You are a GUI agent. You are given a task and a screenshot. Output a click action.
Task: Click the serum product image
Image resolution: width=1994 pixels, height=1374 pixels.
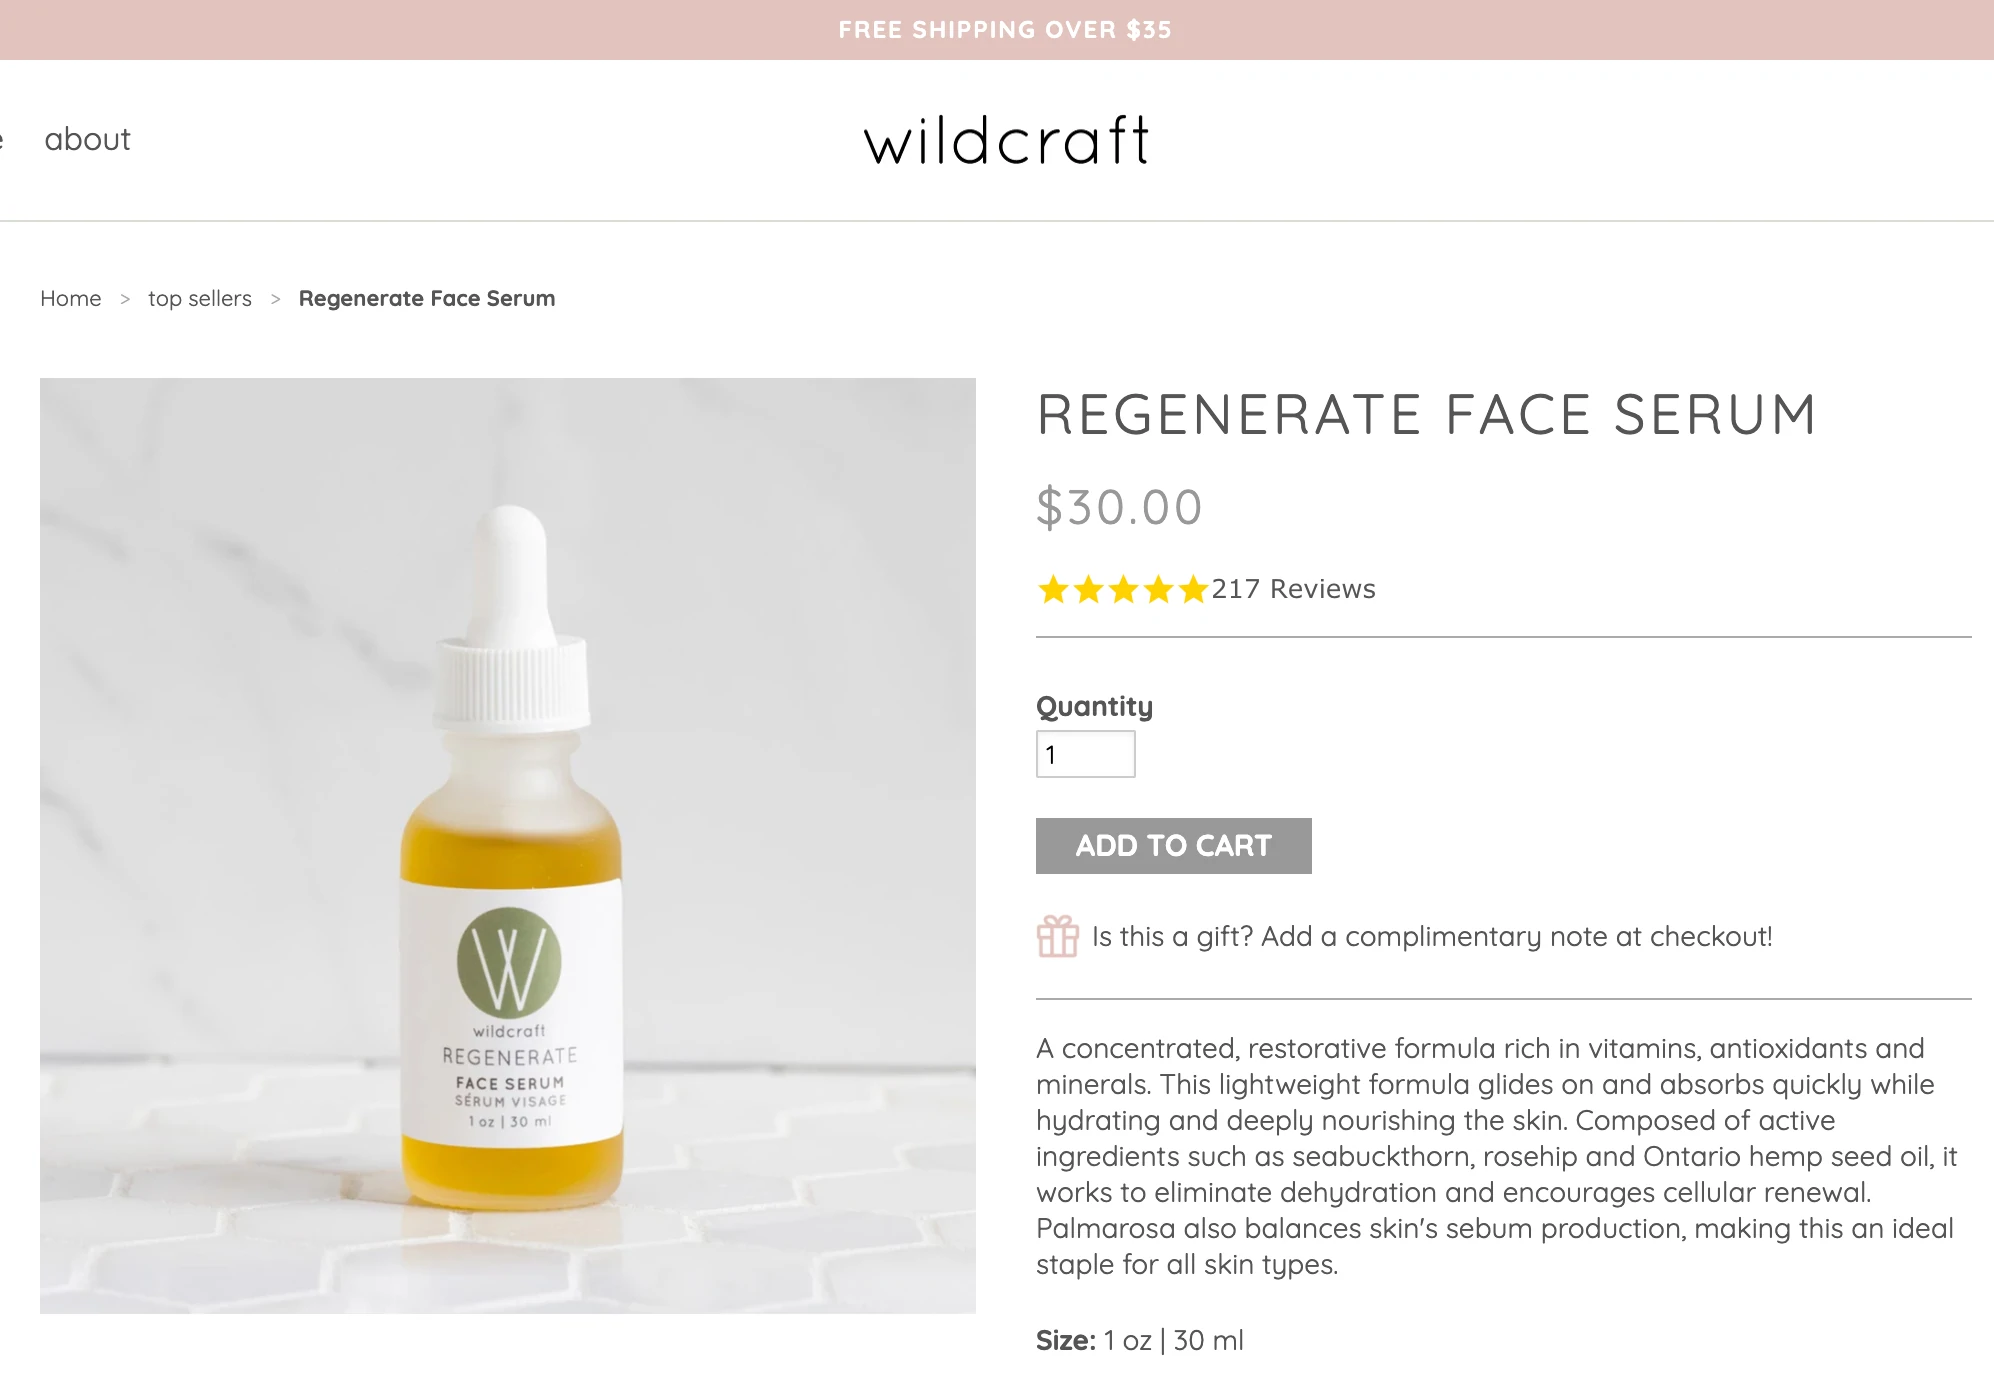coord(508,846)
